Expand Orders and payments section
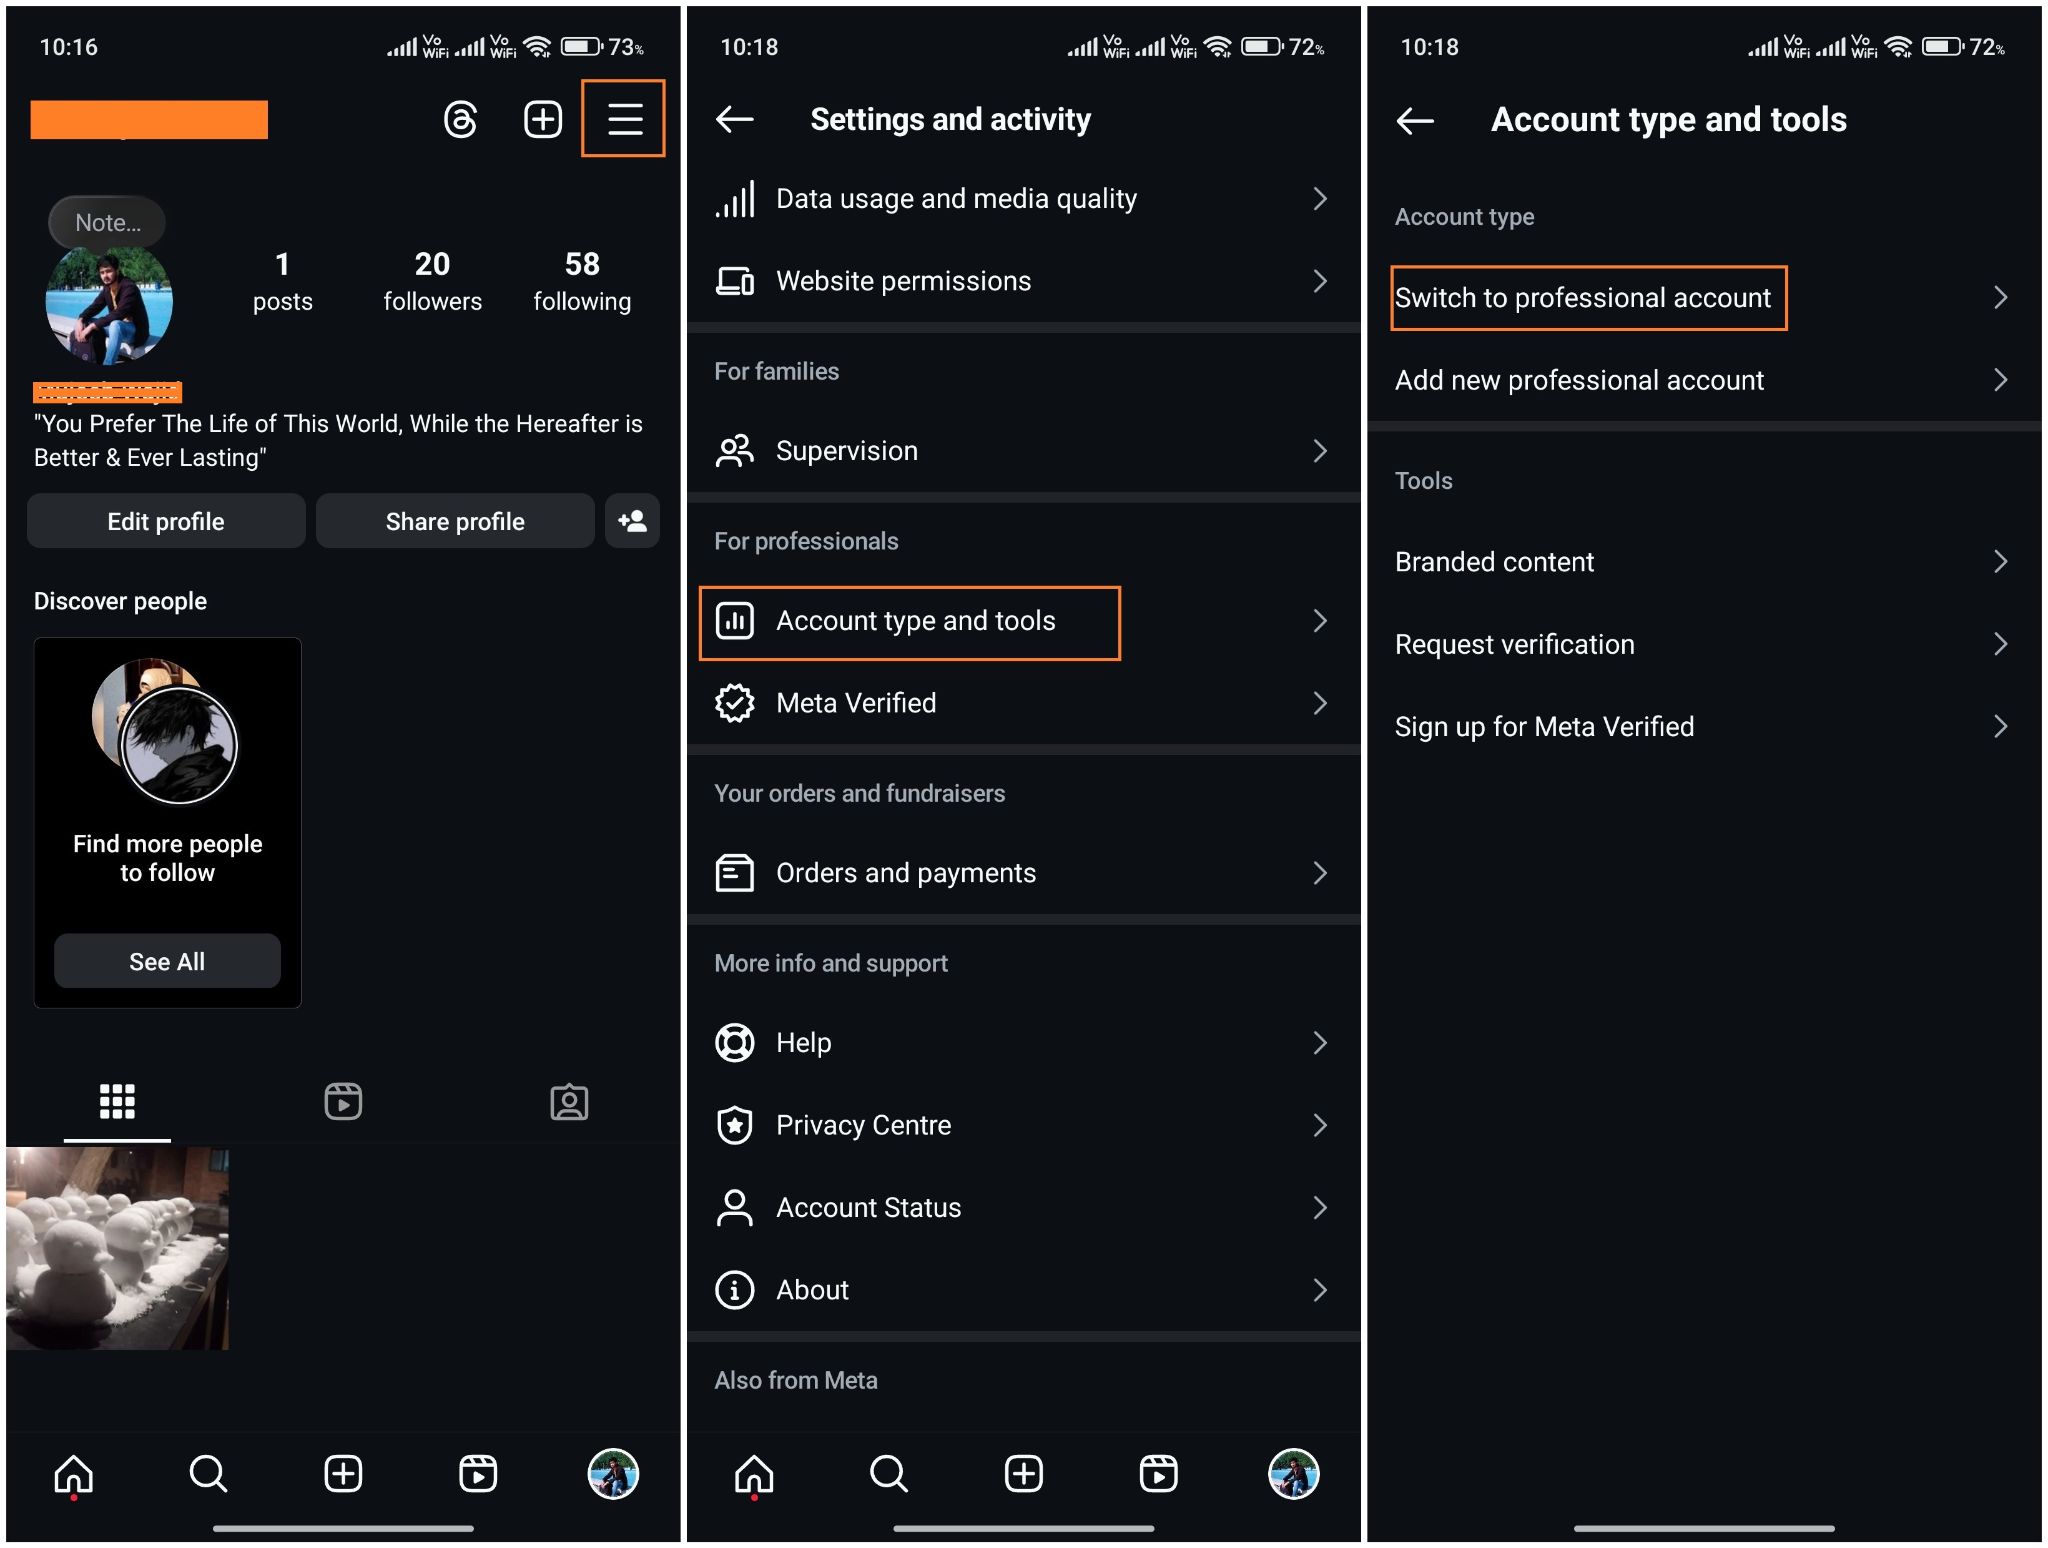The image size is (2048, 1548). point(1024,873)
